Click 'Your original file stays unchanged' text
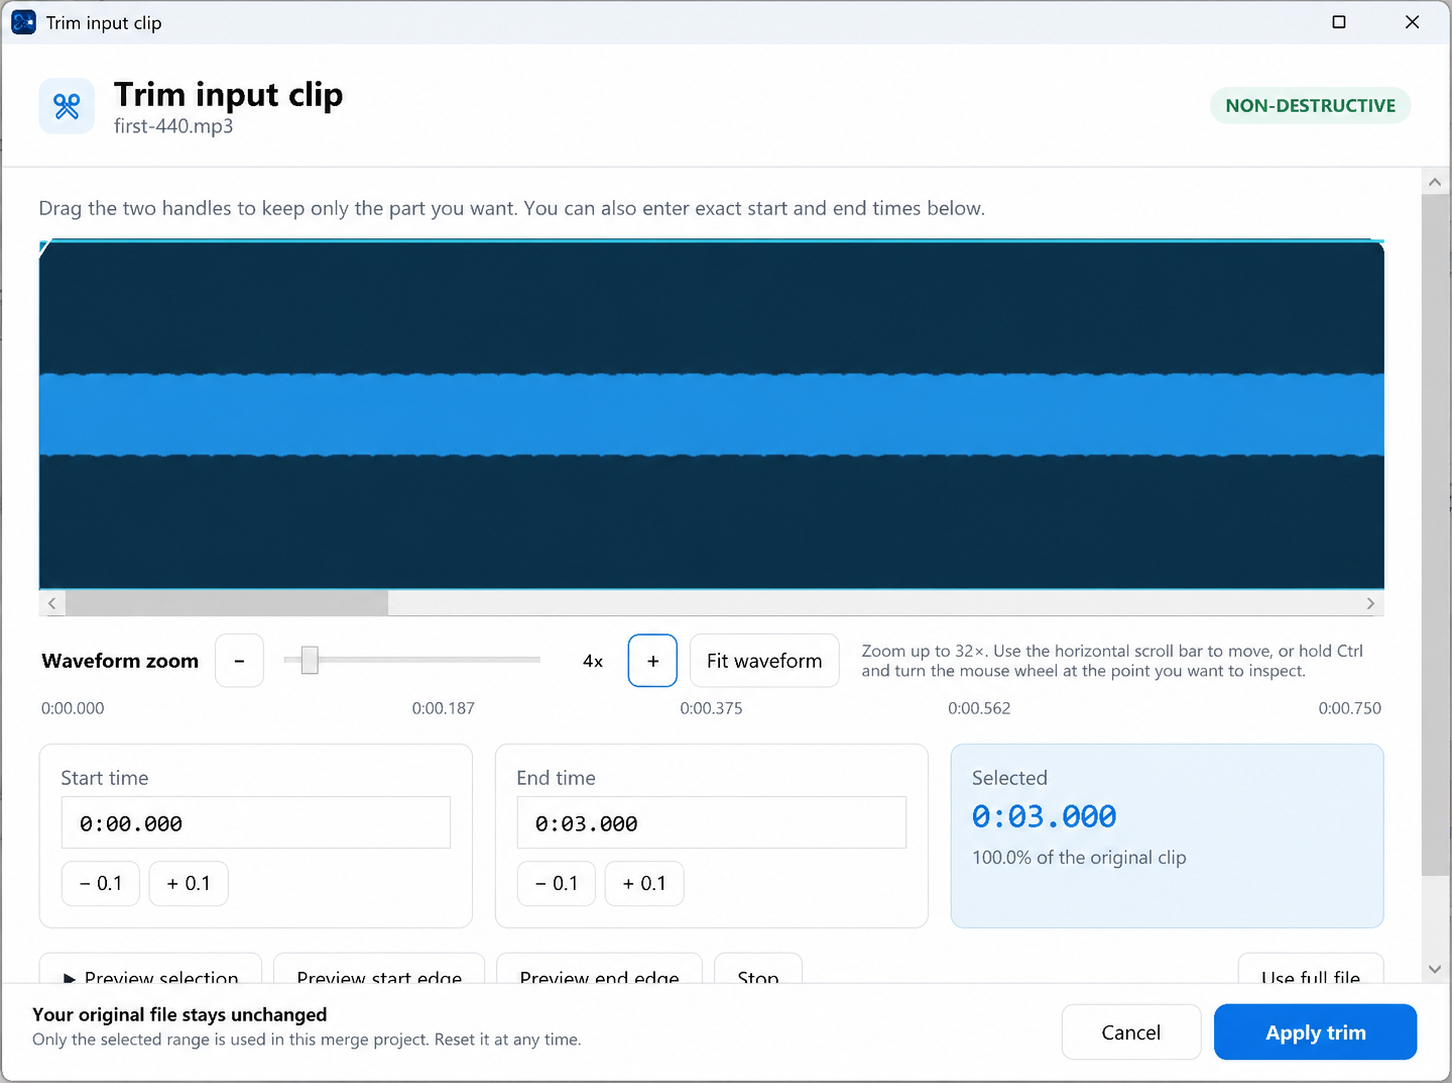The height and width of the screenshot is (1083, 1452). click(180, 1015)
